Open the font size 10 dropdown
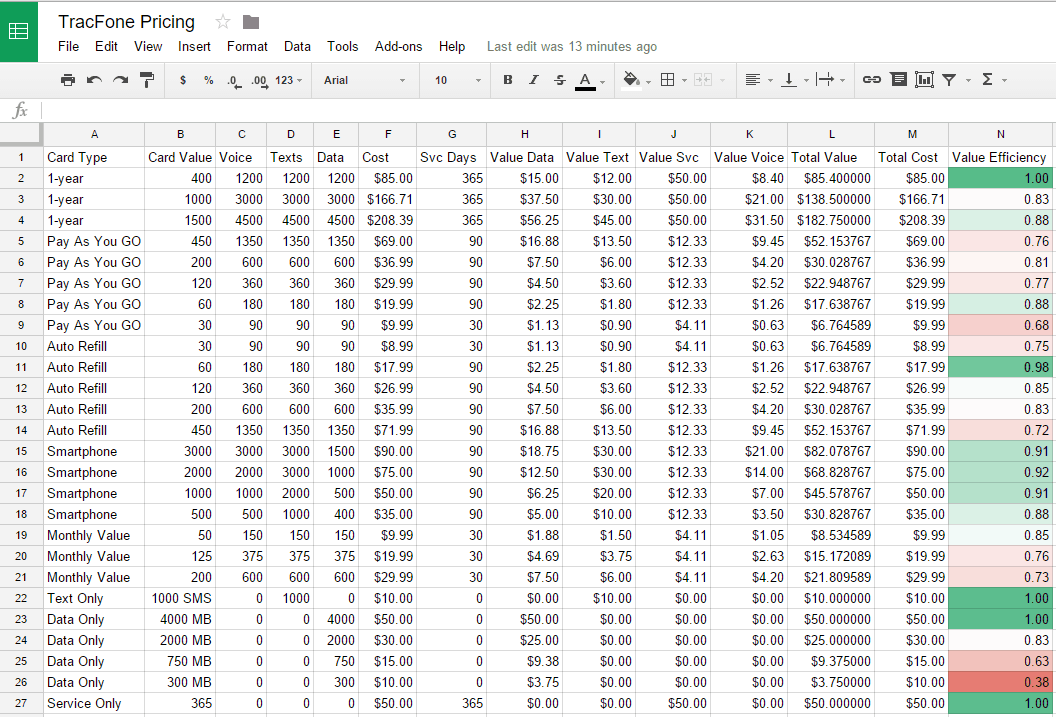The width and height of the screenshot is (1056, 717). click(458, 80)
